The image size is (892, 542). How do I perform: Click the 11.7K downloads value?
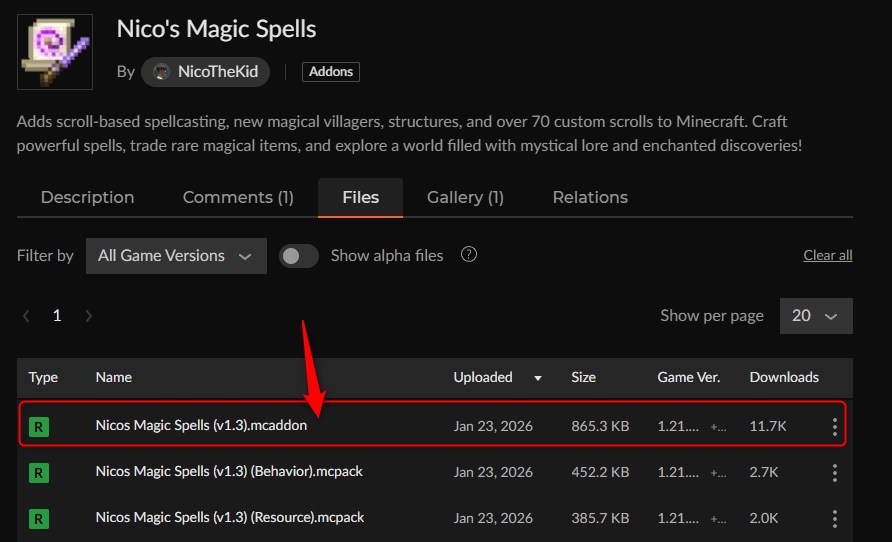(x=768, y=426)
